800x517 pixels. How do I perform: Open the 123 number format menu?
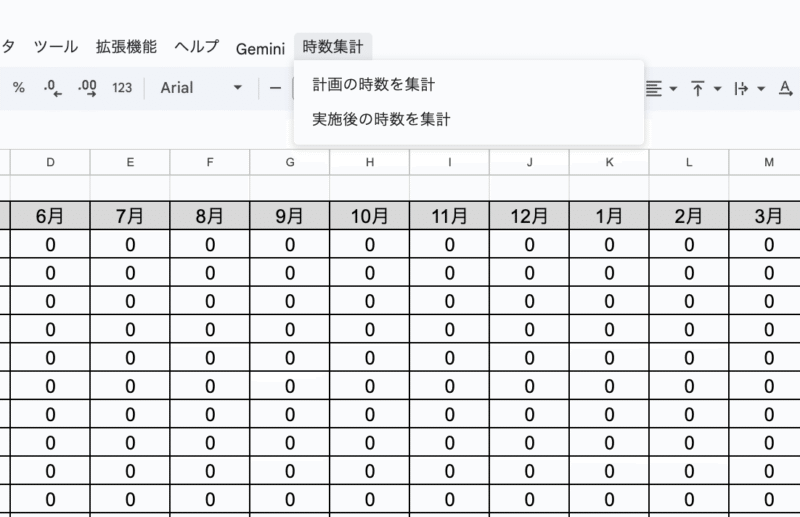point(122,88)
